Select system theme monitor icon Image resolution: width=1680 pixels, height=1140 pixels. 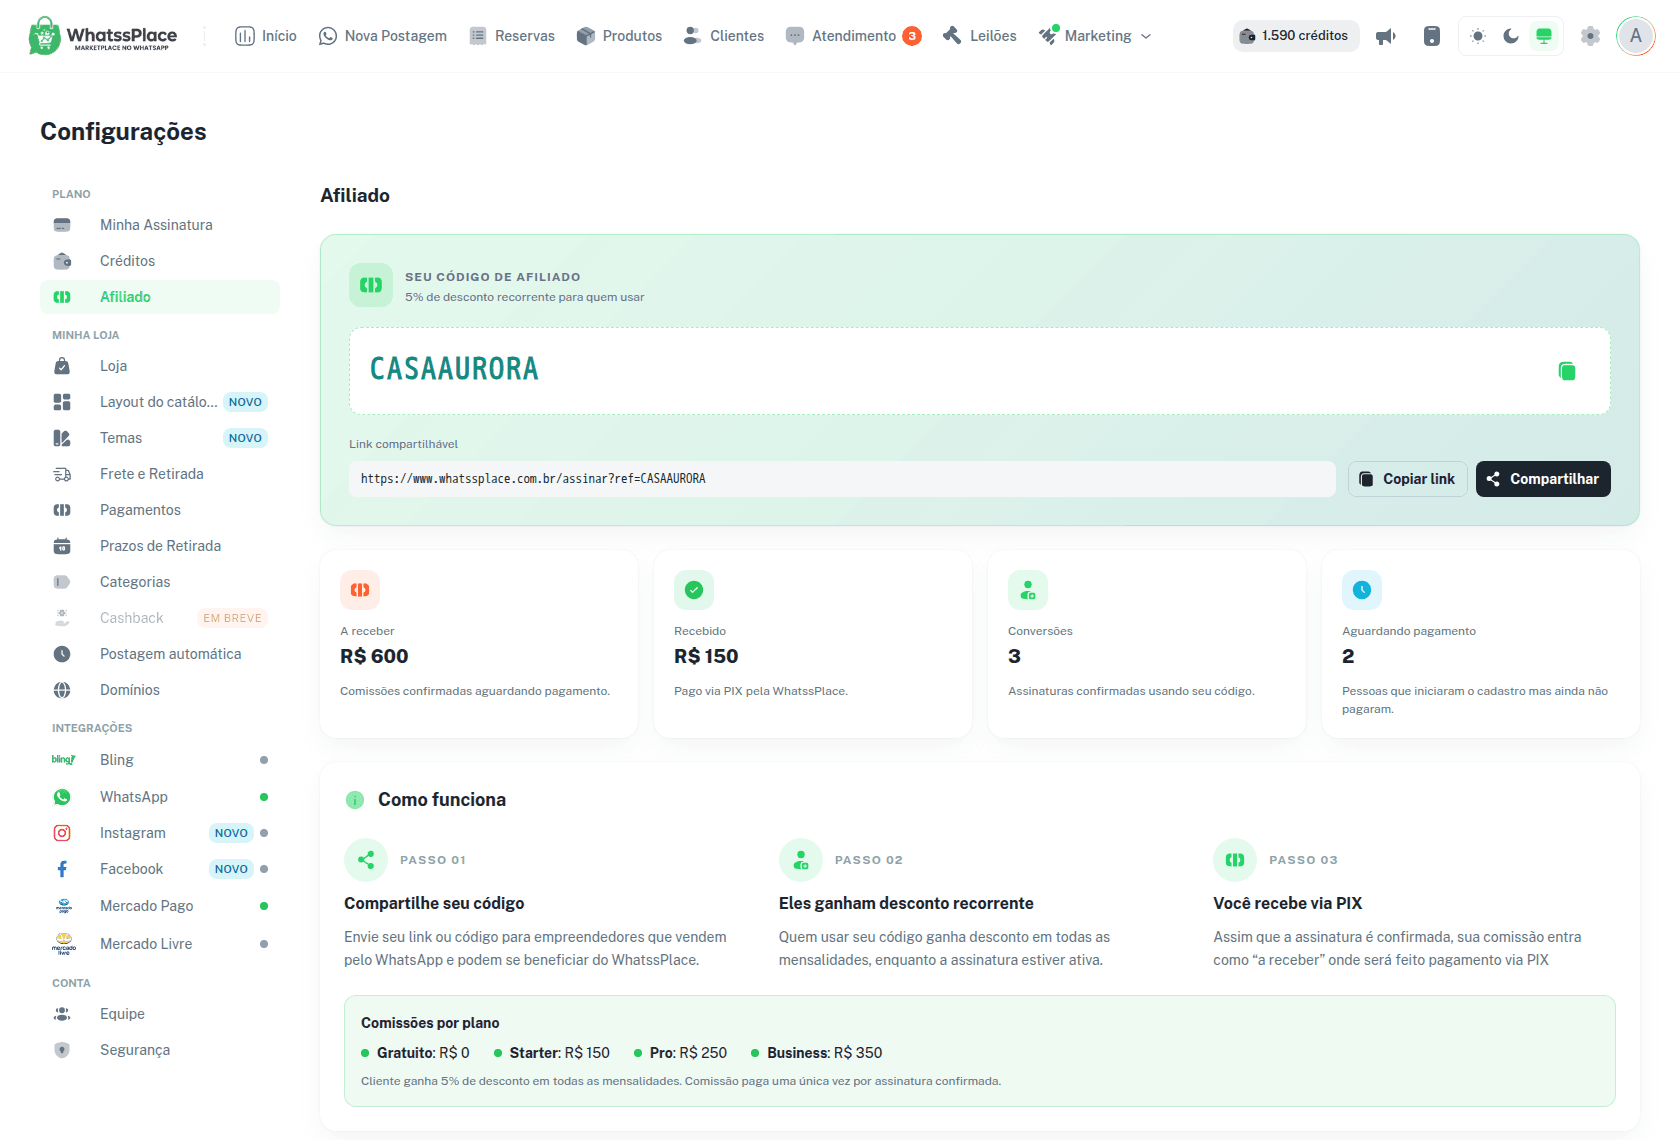(x=1544, y=36)
